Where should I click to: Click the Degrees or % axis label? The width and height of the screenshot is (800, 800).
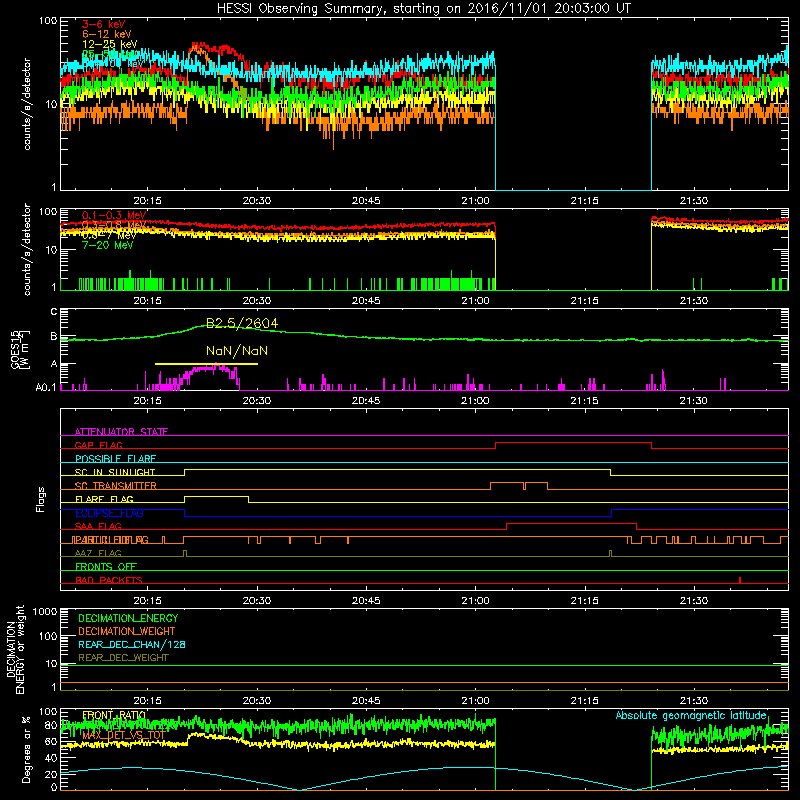[26, 749]
